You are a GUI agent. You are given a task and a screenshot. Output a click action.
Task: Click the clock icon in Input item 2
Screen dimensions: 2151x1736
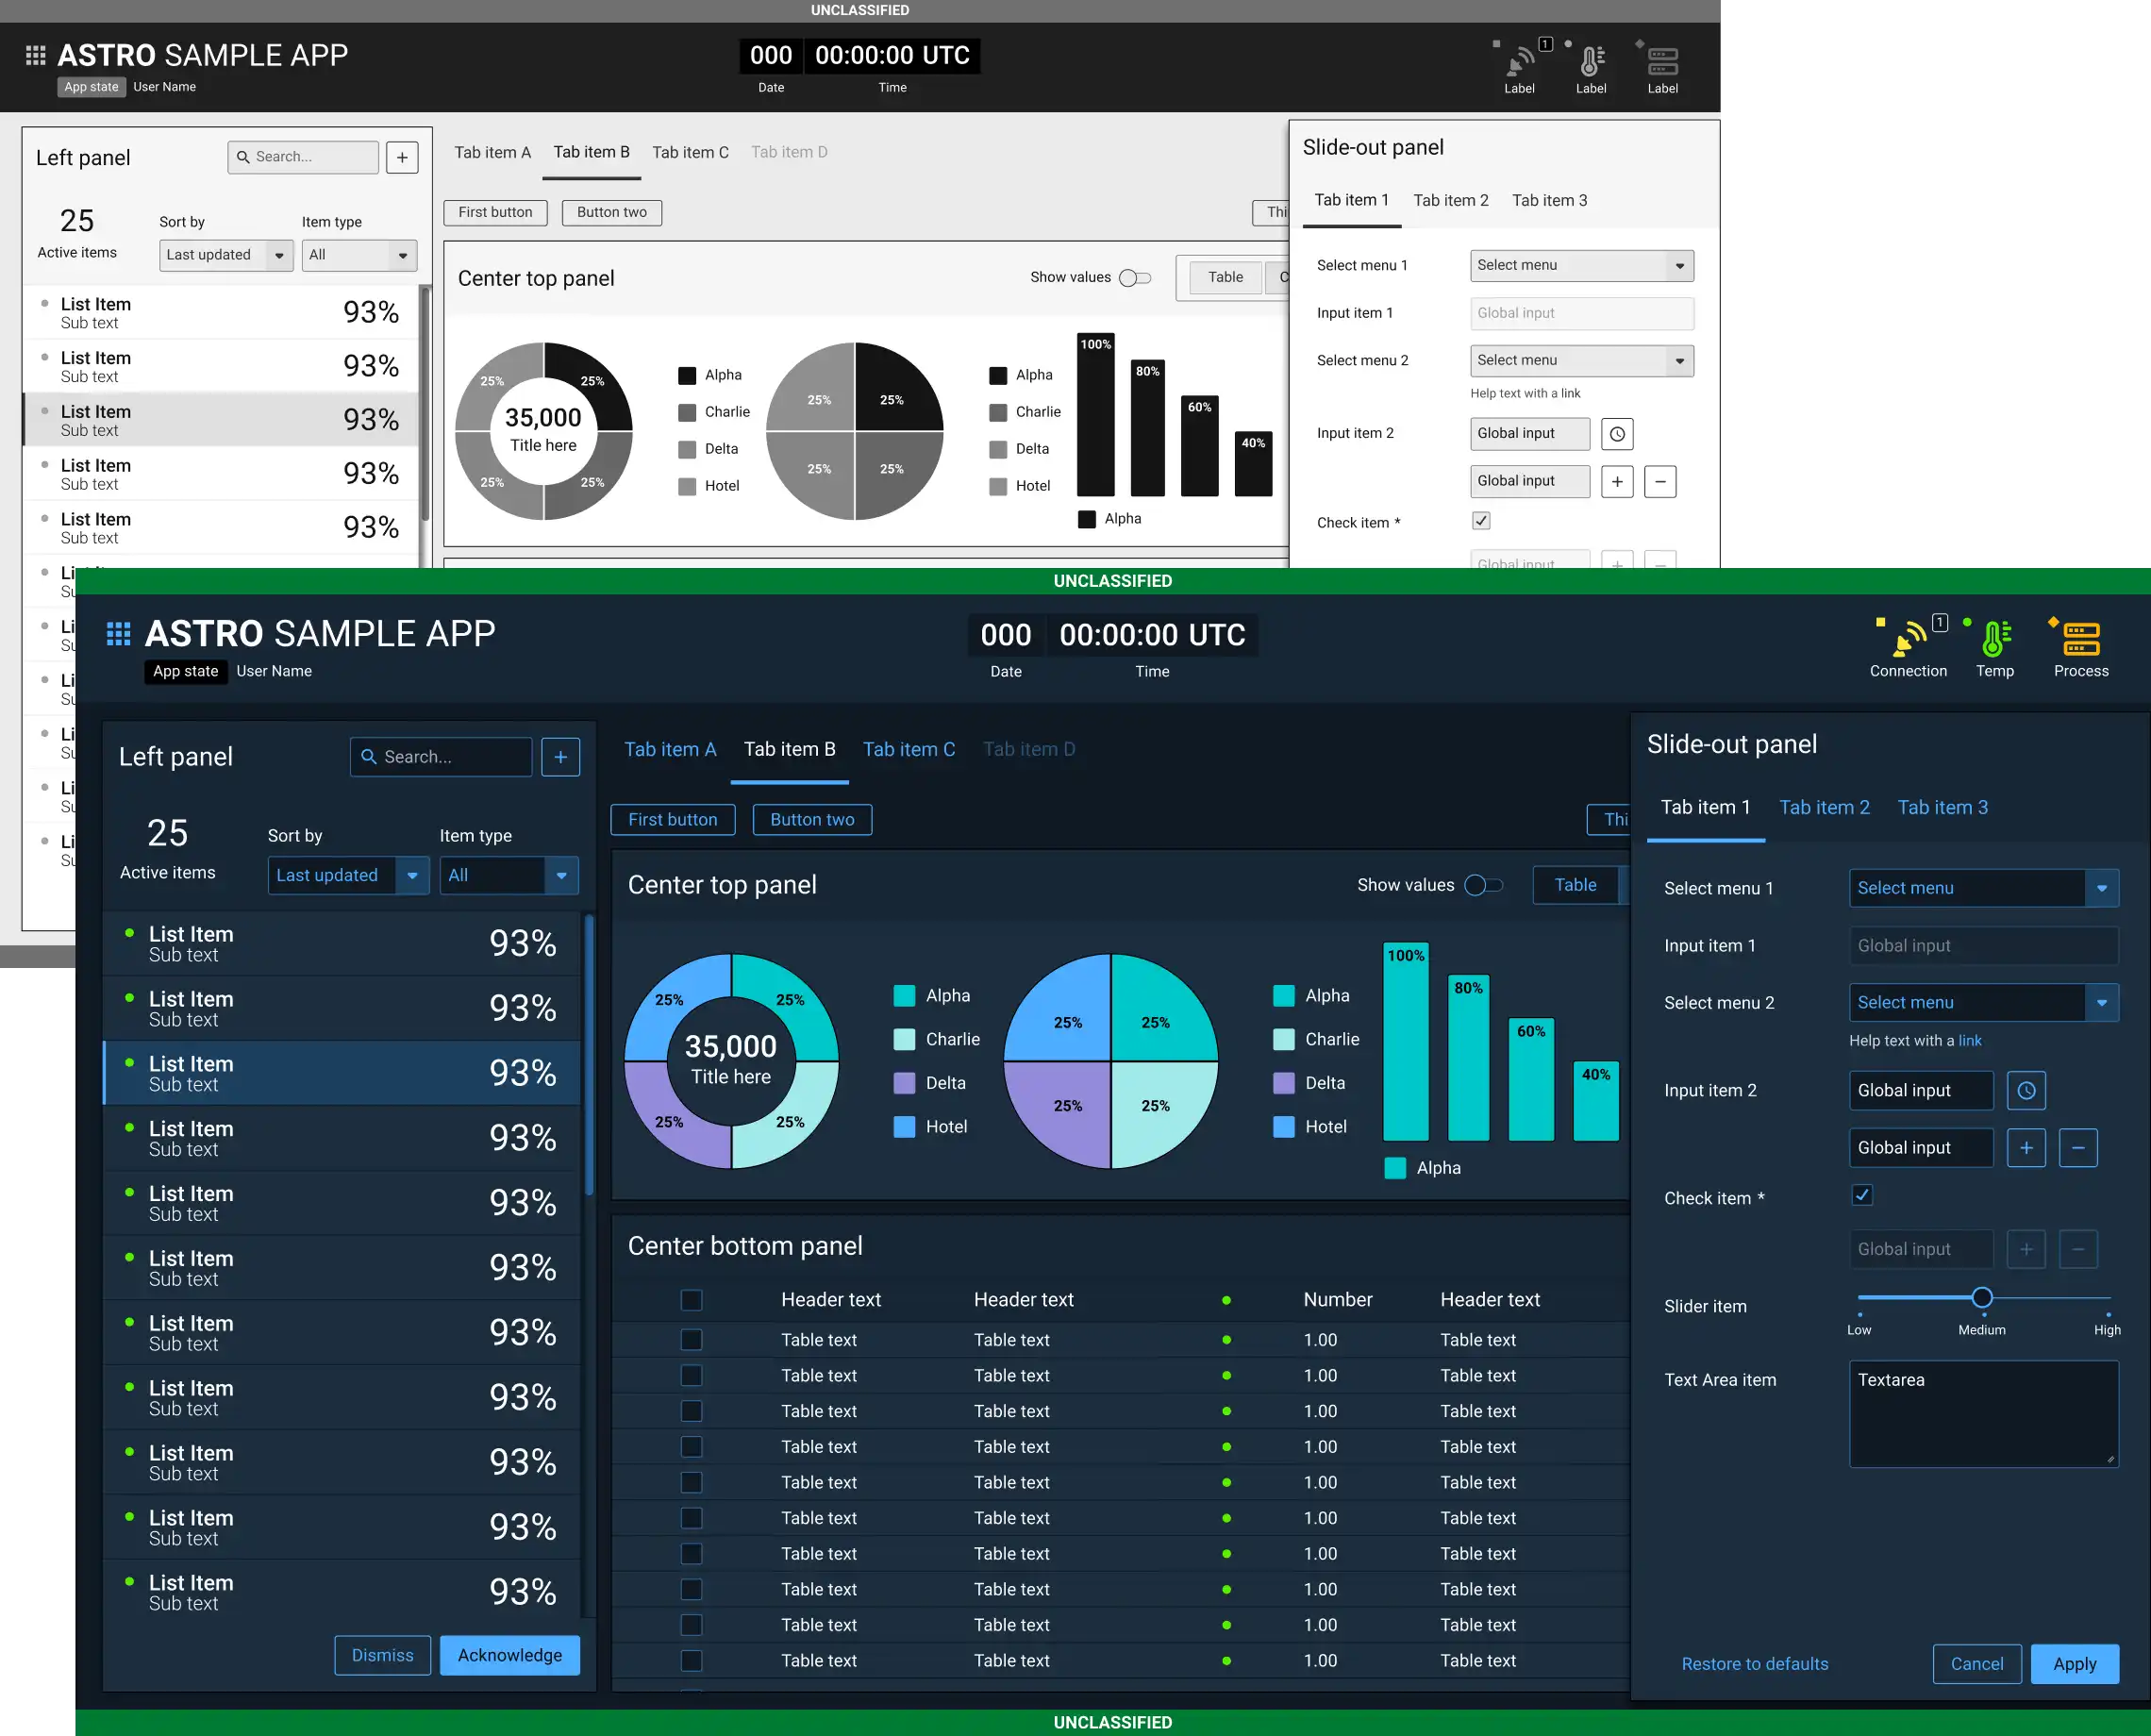click(2026, 1088)
